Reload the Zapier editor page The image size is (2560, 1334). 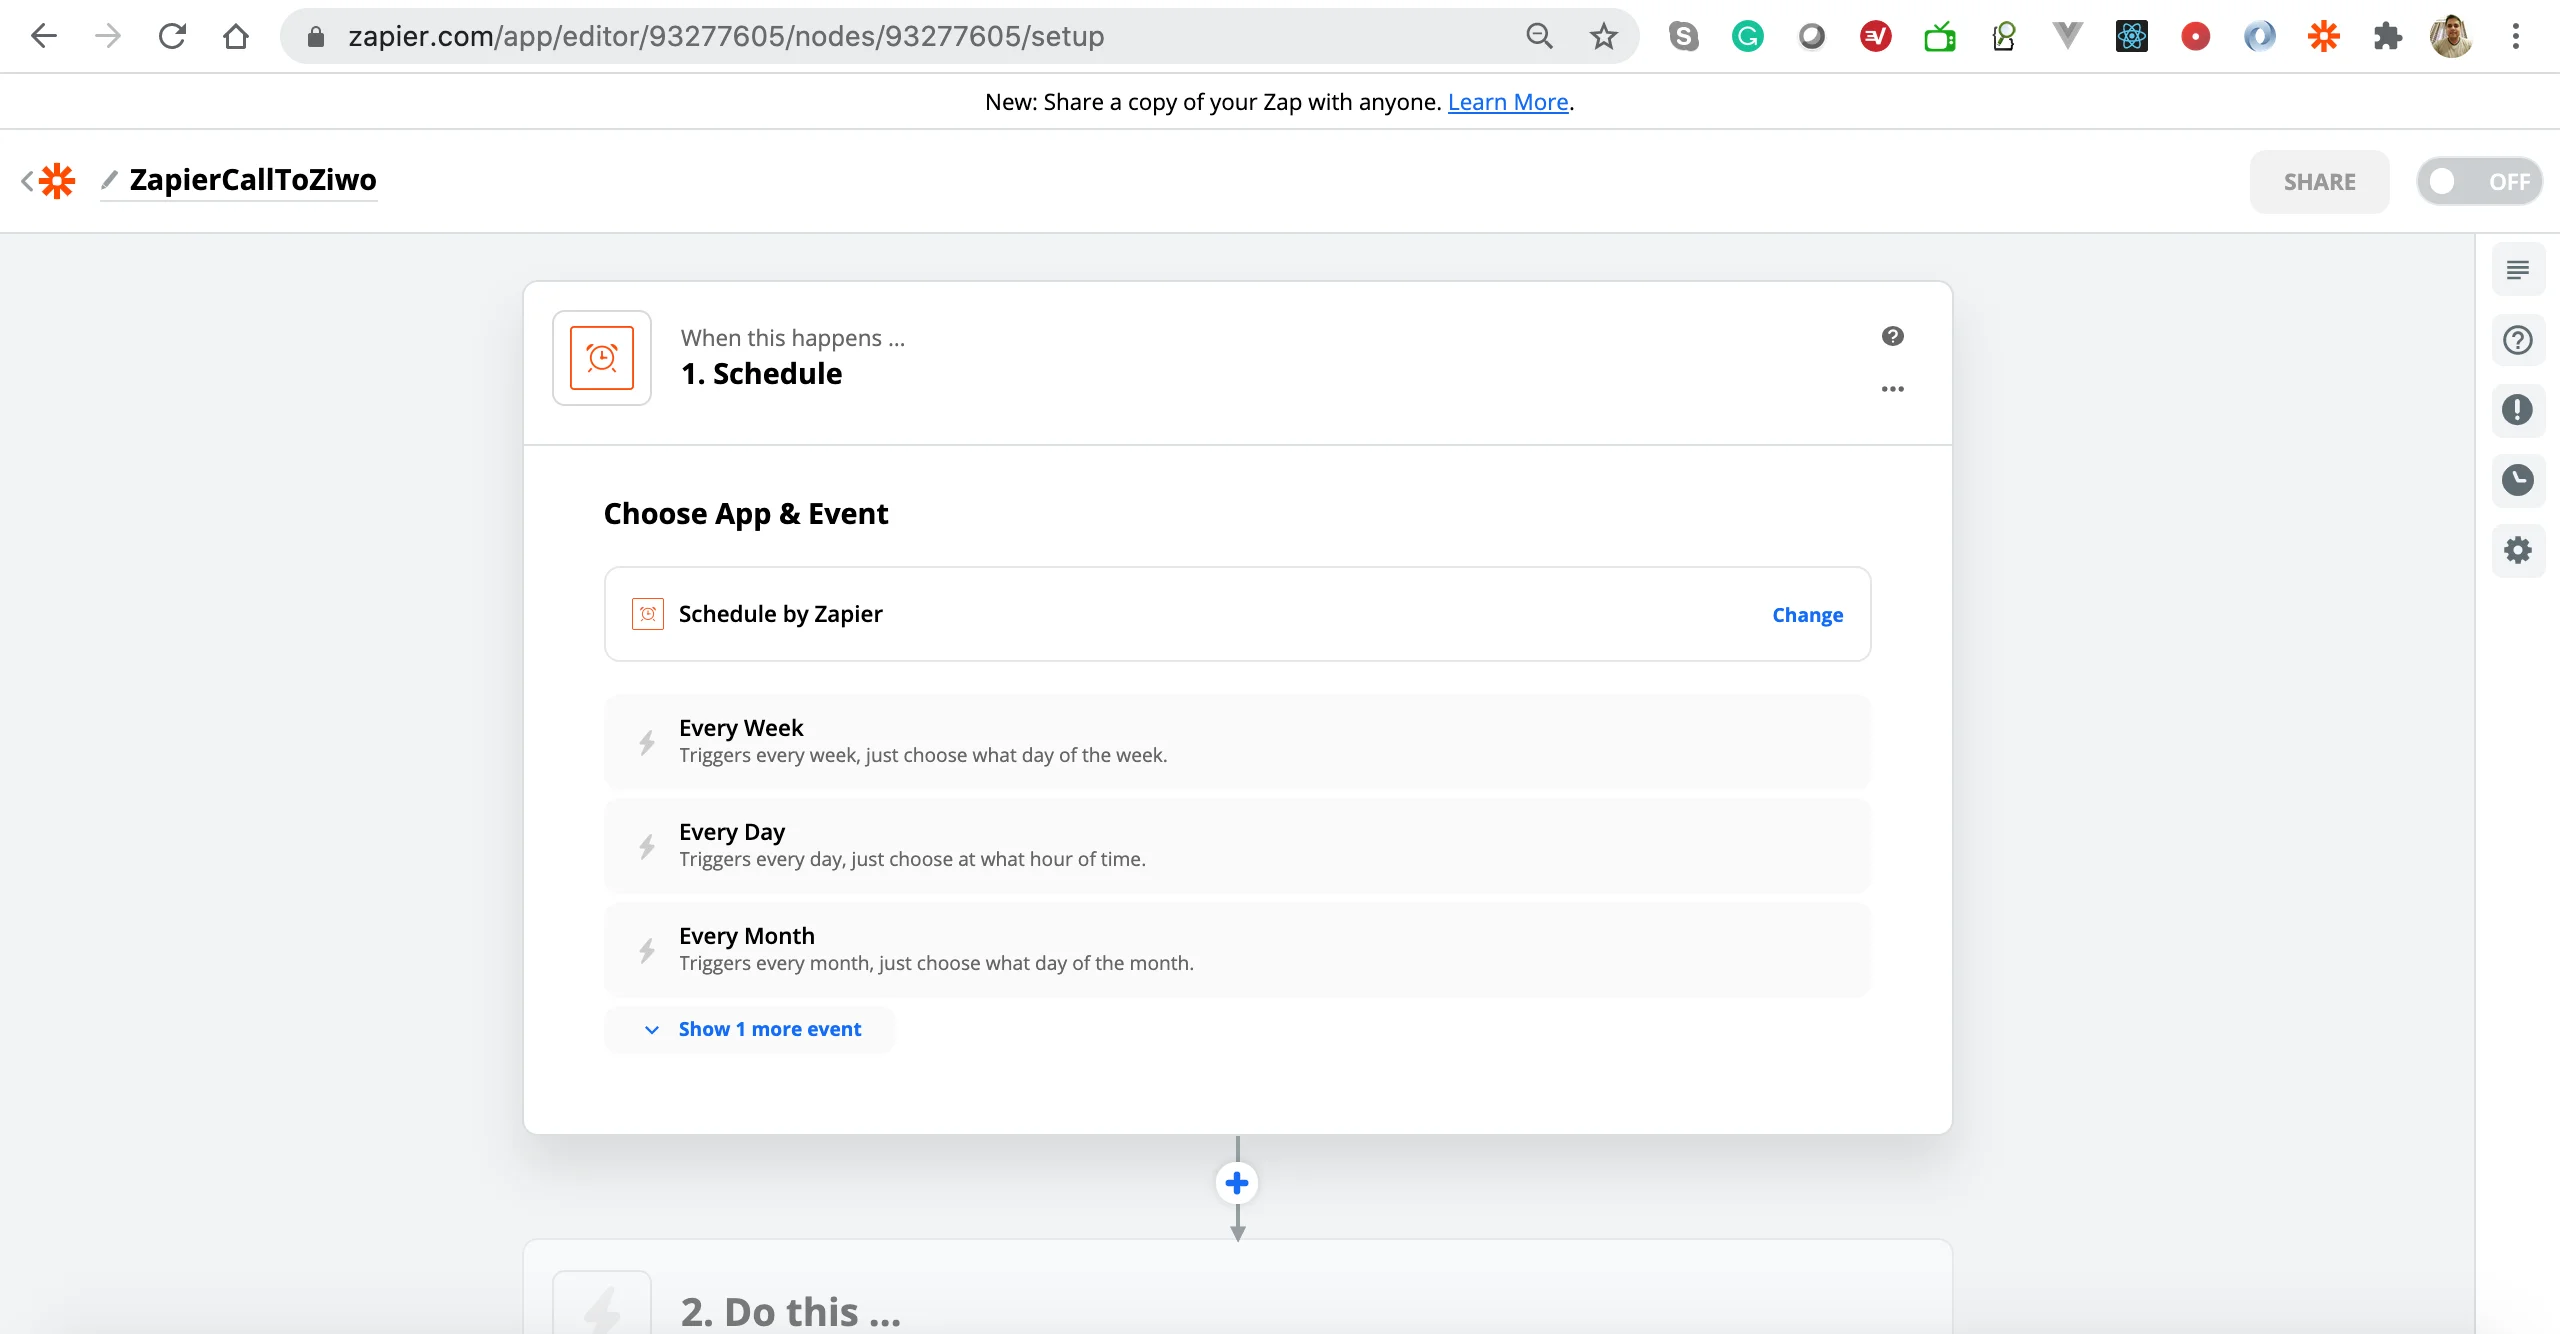172,36
